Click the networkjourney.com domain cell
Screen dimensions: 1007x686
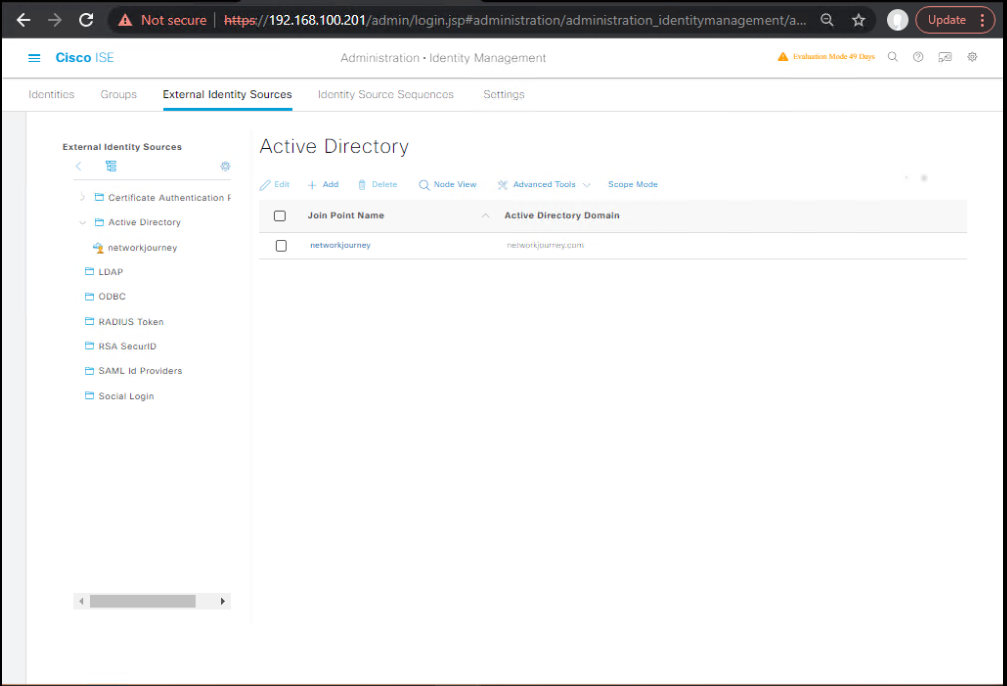point(545,245)
